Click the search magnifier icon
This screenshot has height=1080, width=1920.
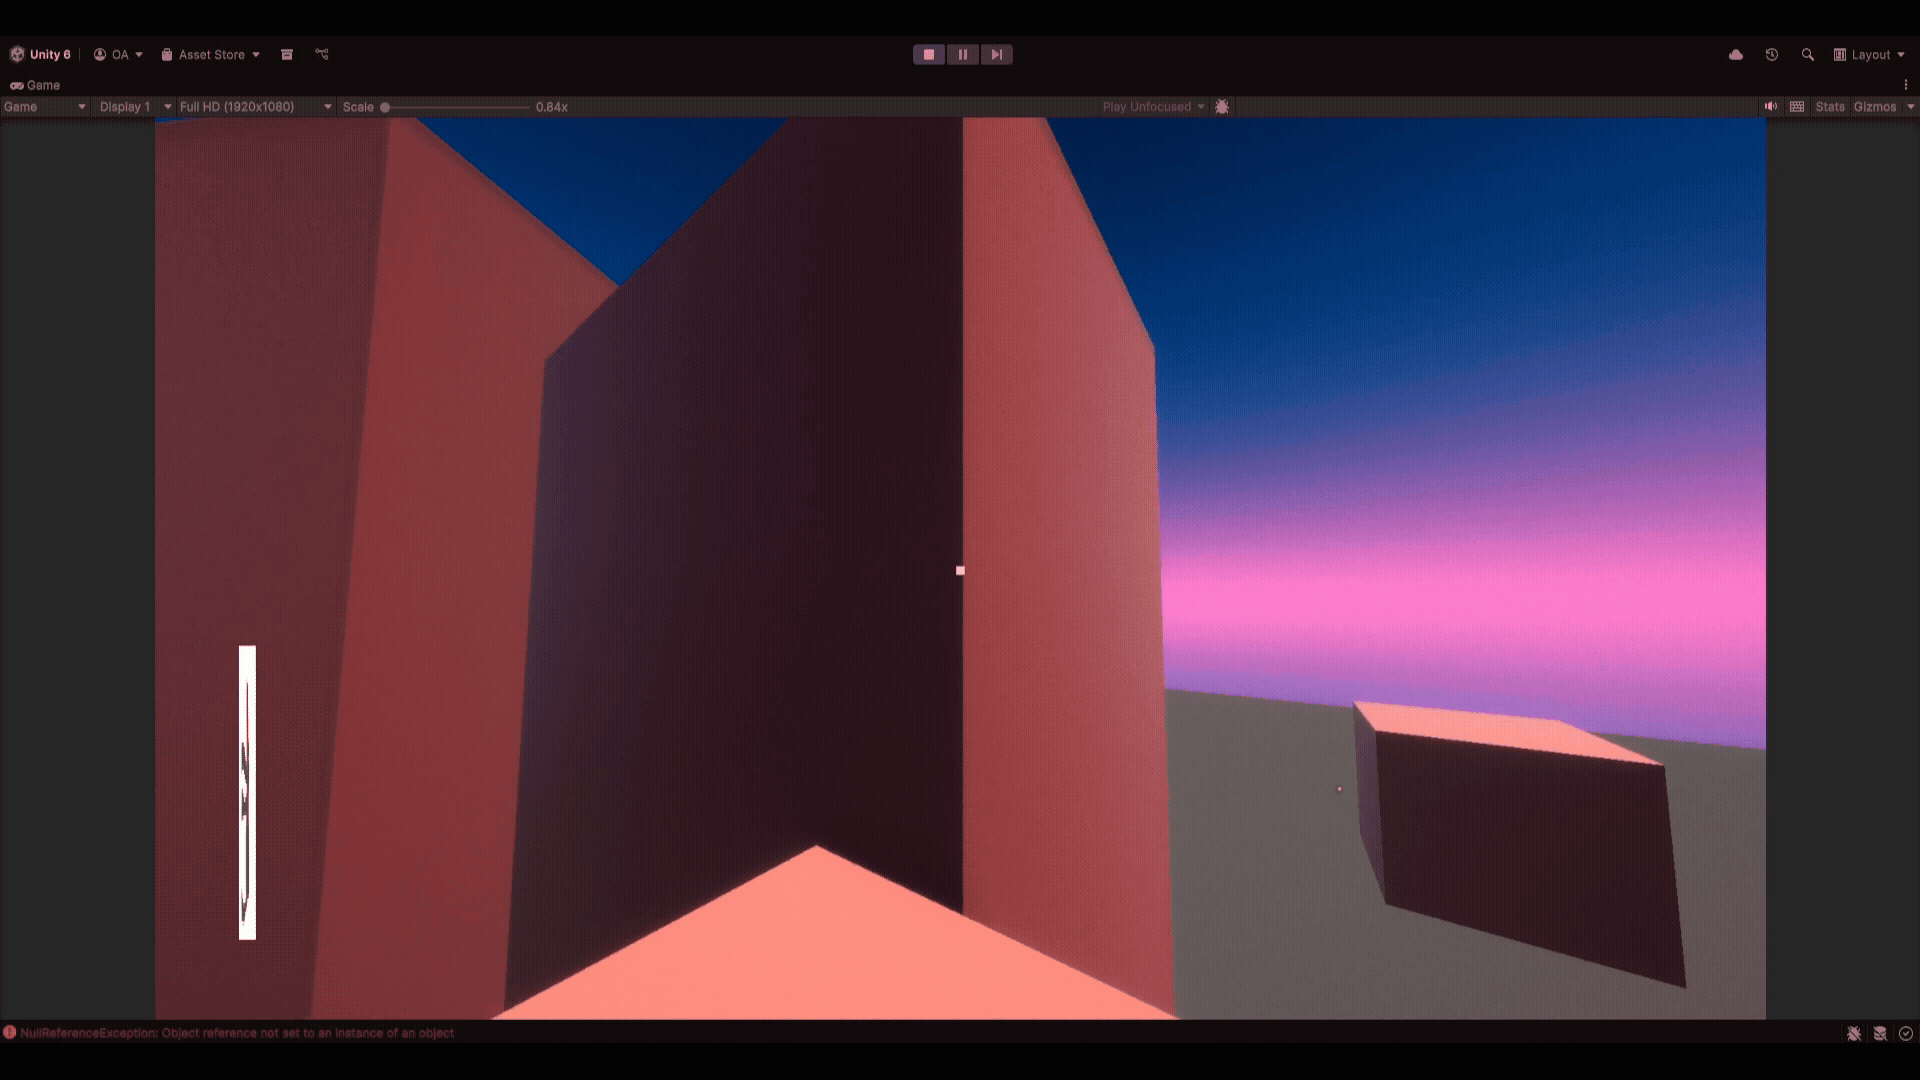click(1807, 55)
